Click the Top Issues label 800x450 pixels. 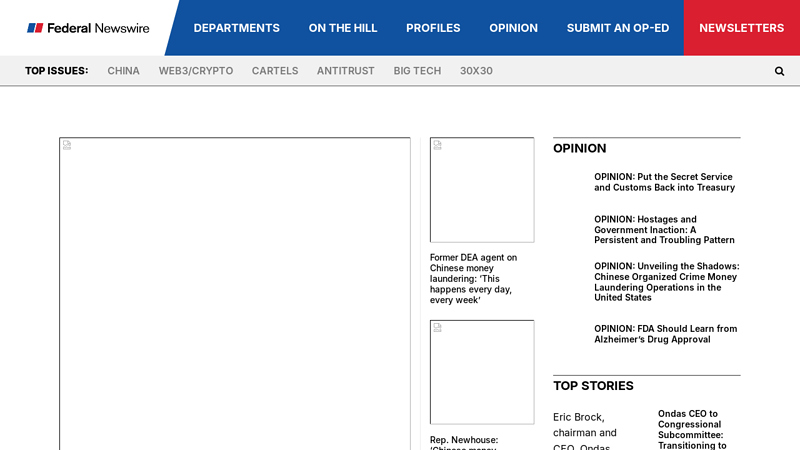click(57, 71)
